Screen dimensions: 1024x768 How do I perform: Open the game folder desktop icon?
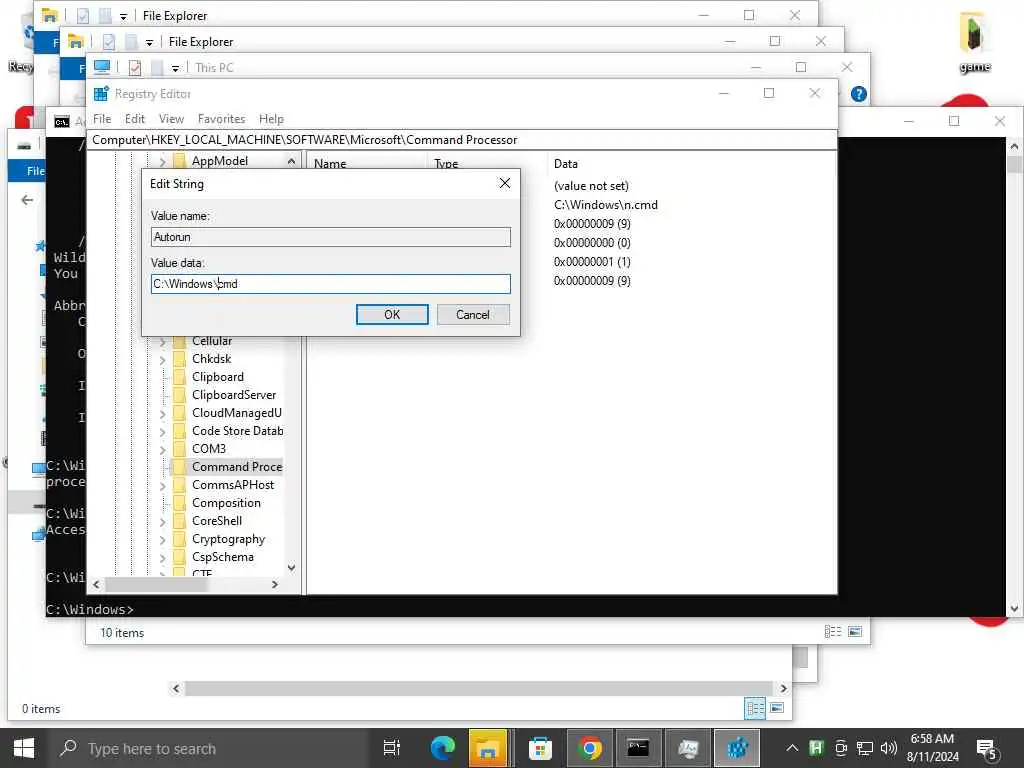pyautogui.click(x=974, y=41)
